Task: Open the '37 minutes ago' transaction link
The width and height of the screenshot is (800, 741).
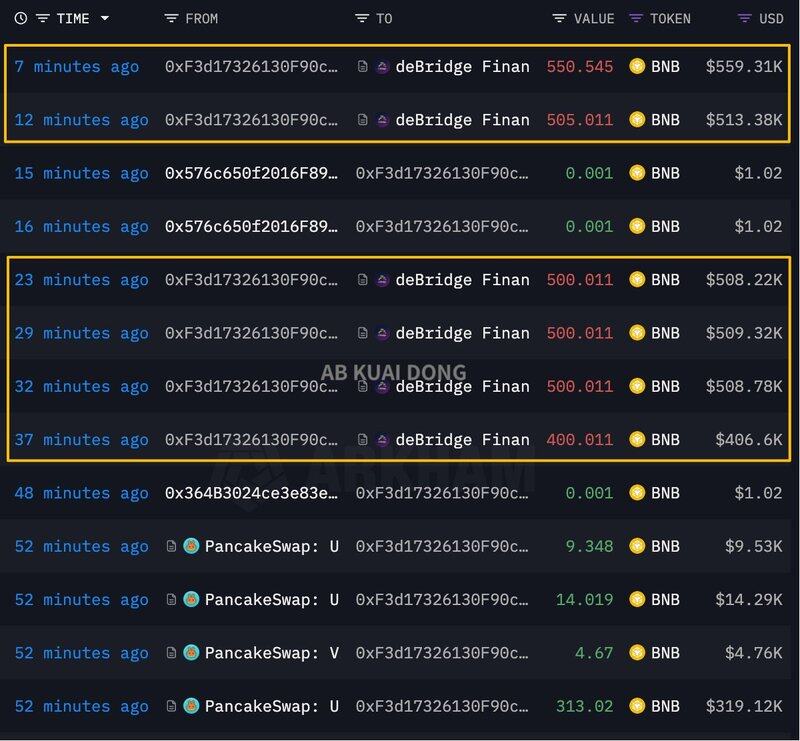Action: point(82,440)
